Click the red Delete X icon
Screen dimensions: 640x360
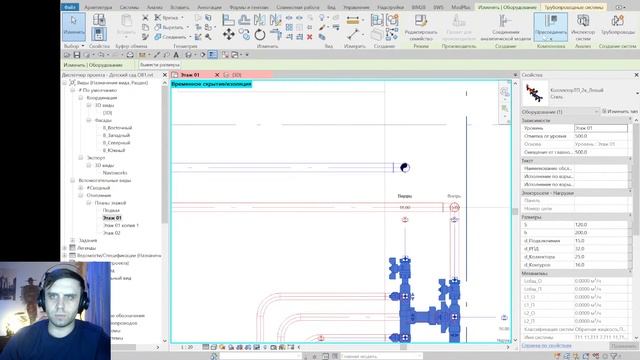(309, 37)
